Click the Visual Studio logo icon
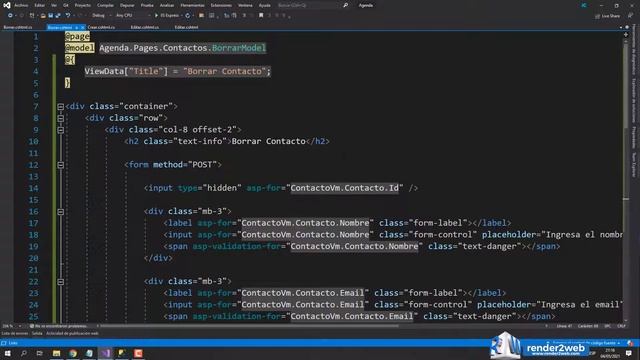This screenshot has width=640, height=360. (6, 5)
